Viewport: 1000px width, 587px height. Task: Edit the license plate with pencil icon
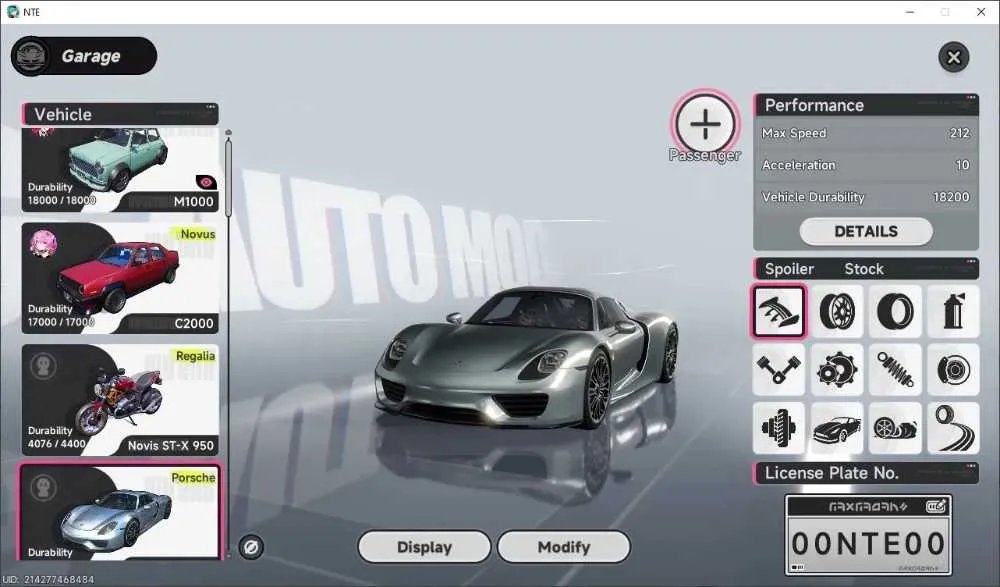[x=936, y=507]
